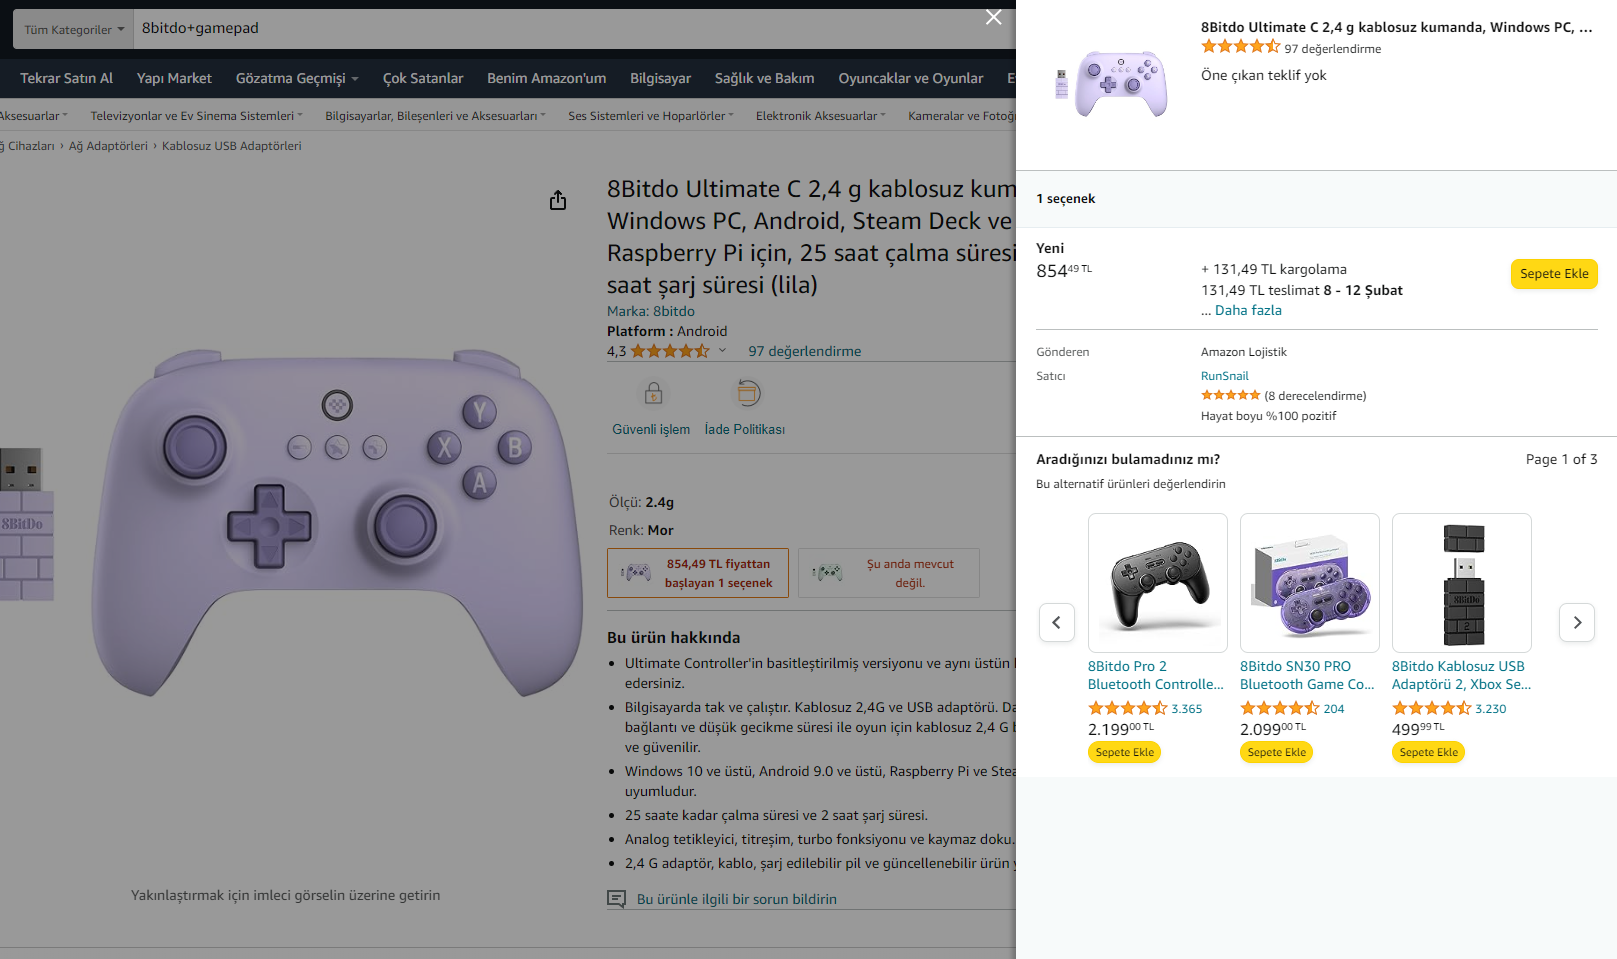Open the Tüm Kategoriler search dropdown
Viewport: 1617px width, 959px height.
click(74, 29)
